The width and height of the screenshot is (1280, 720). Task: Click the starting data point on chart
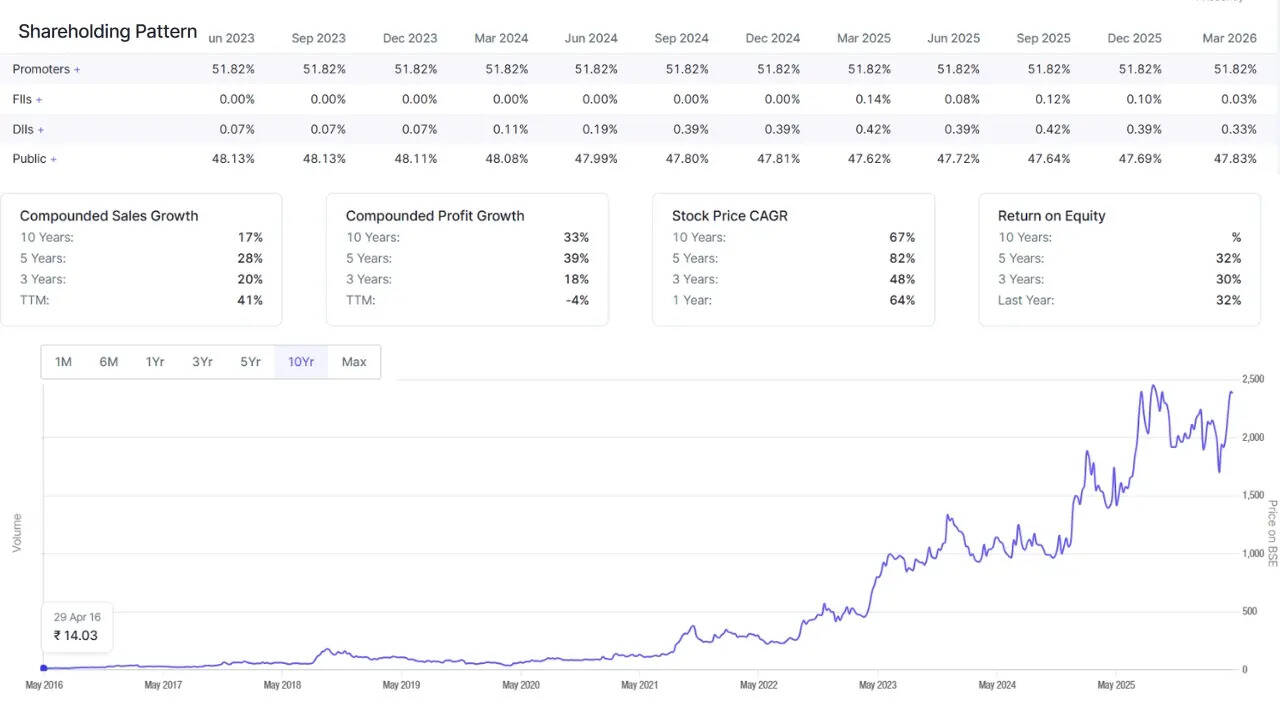(43, 668)
